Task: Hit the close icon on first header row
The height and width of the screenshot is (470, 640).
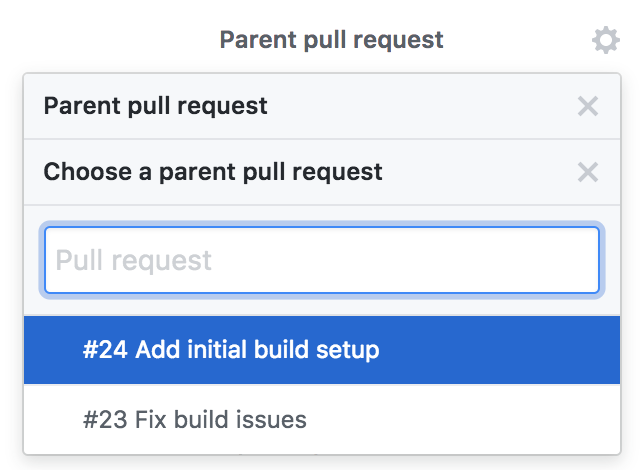Action: (588, 106)
